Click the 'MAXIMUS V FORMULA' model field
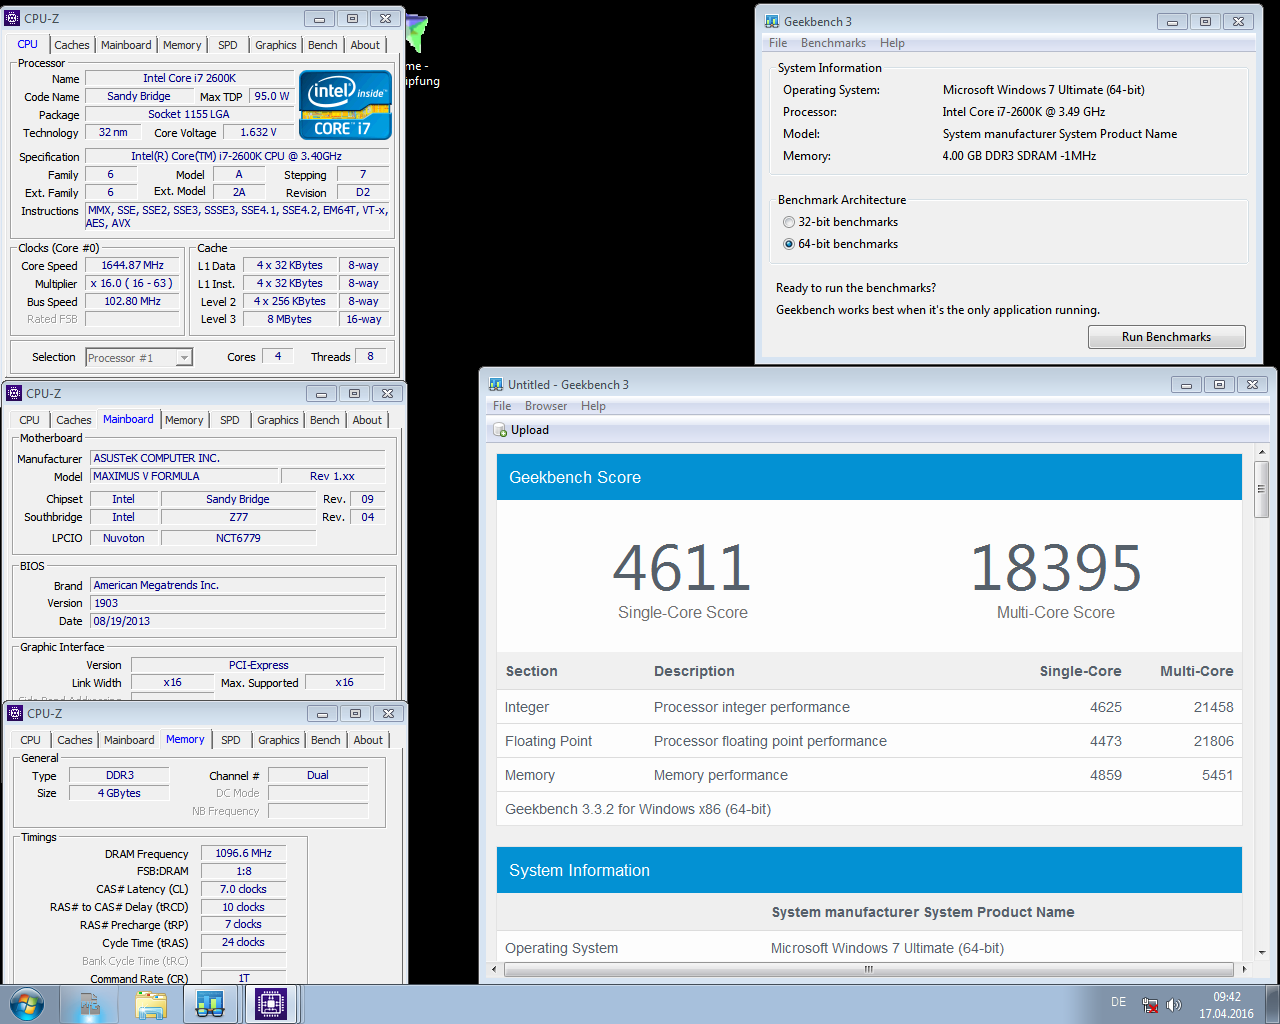The width and height of the screenshot is (1280, 1024). (183, 477)
